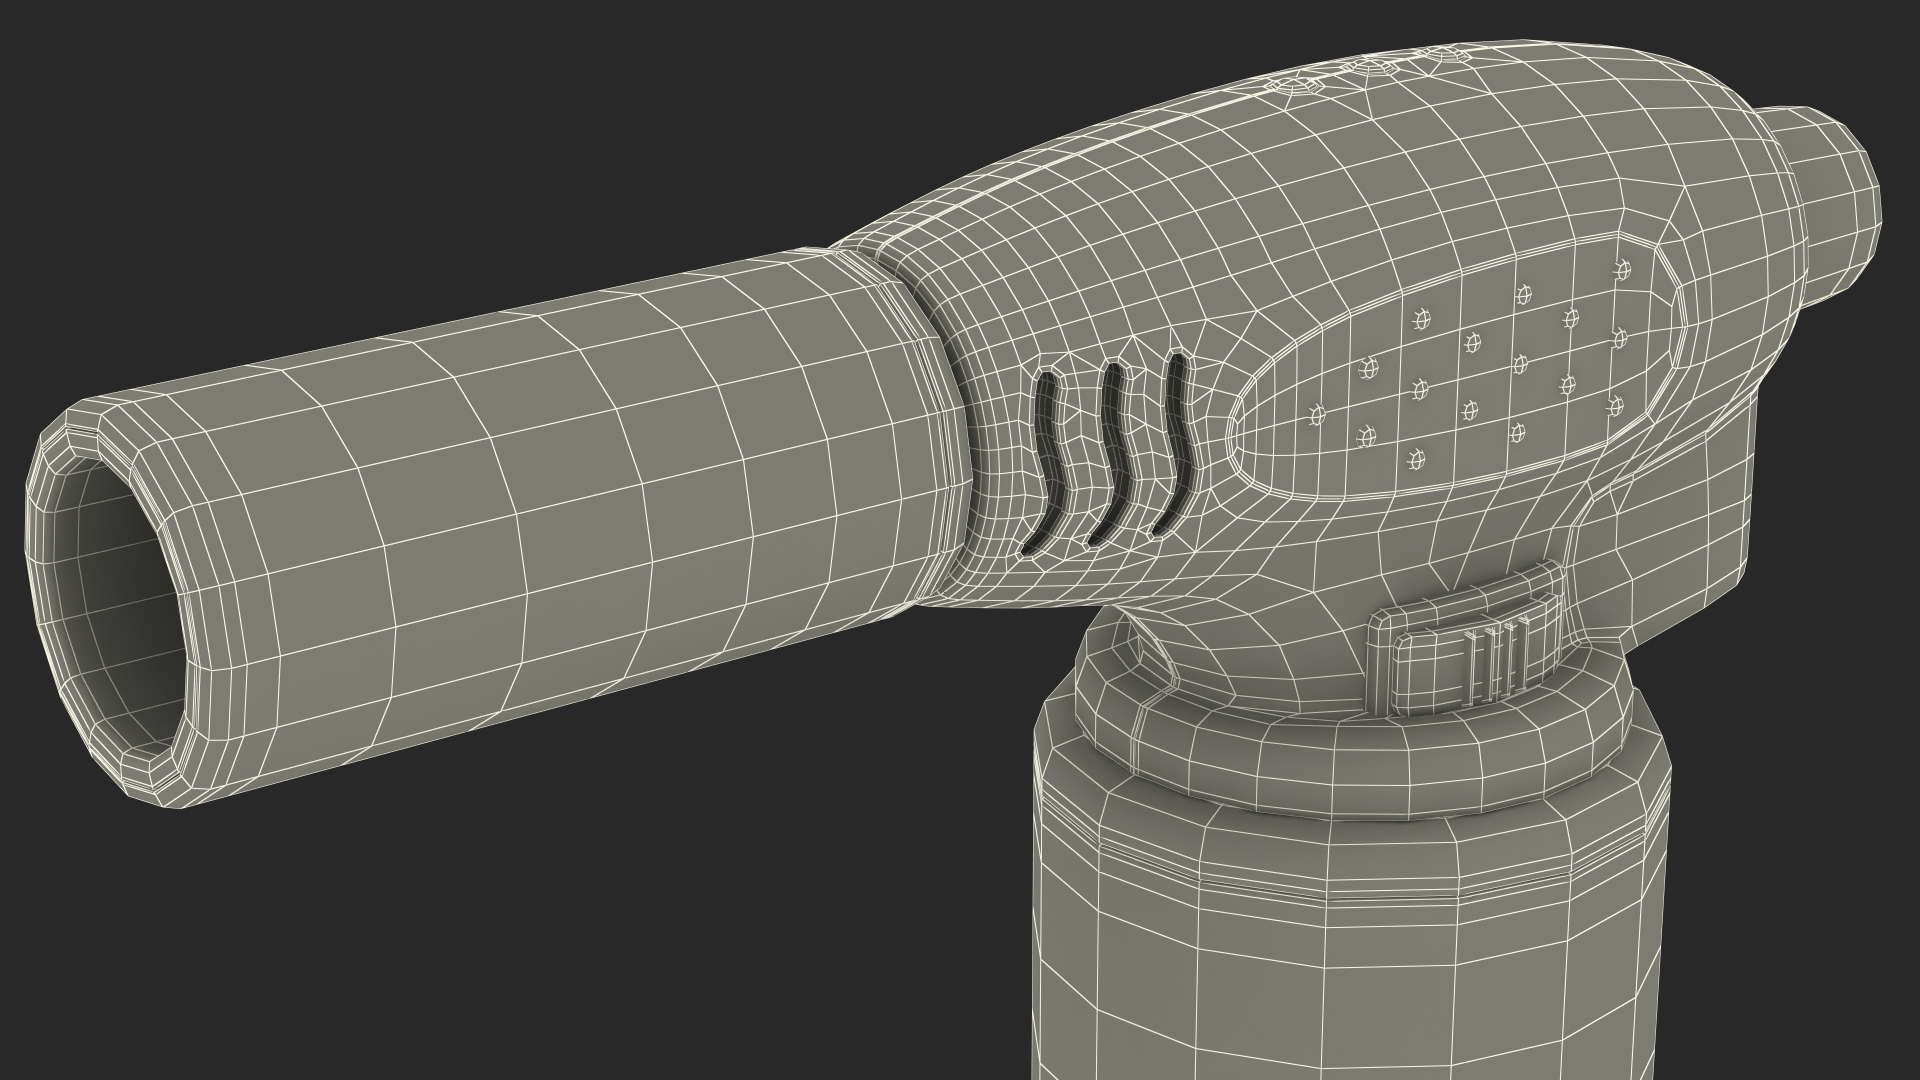The image size is (1920, 1080).
Task: Click the lowest grip dot on oval panel
Action: (1416, 459)
